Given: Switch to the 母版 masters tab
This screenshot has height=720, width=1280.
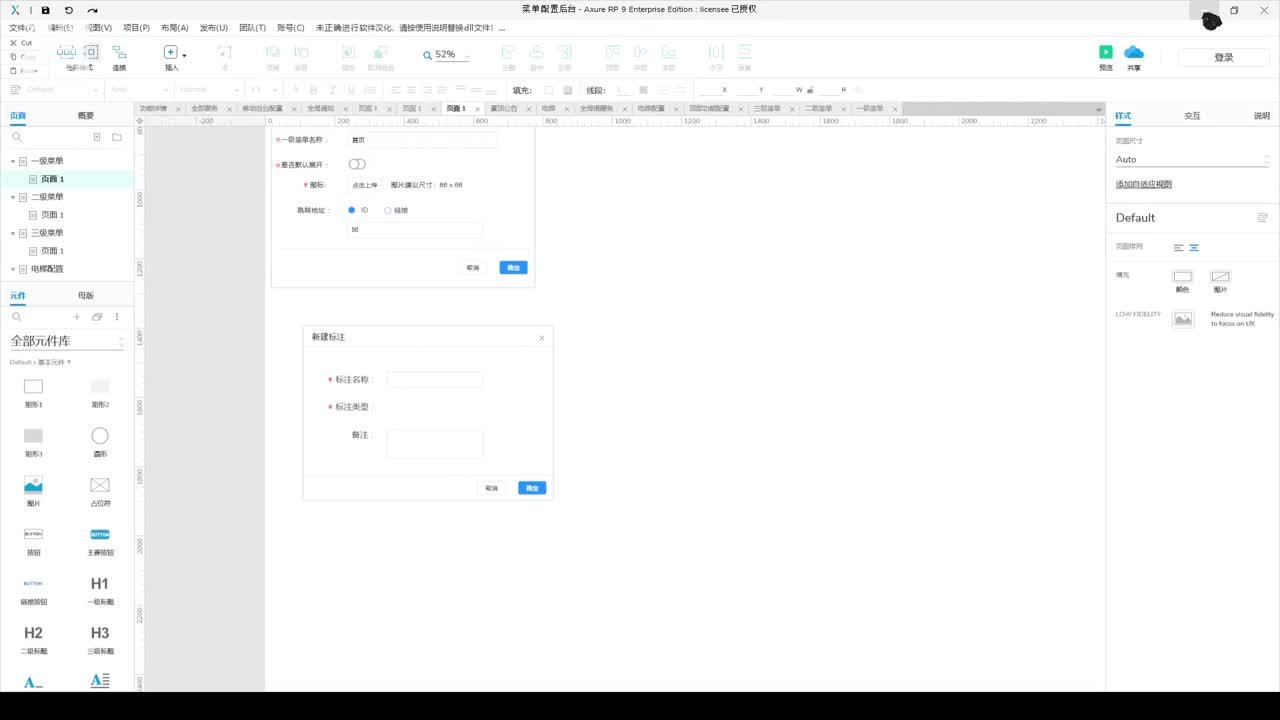Looking at the screenshot, I should coord(86,296).
